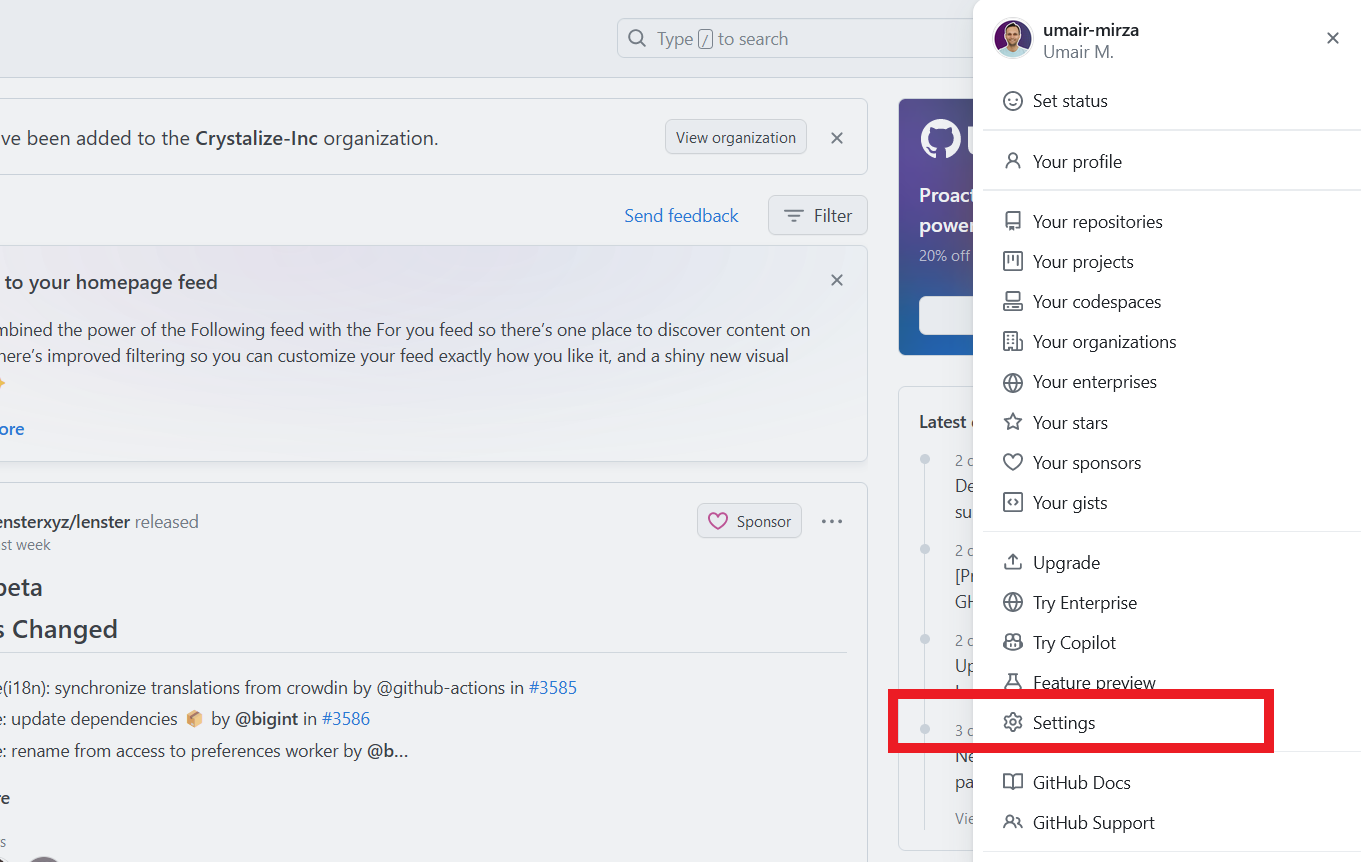Click the magnifier icon in search bar

637,39
